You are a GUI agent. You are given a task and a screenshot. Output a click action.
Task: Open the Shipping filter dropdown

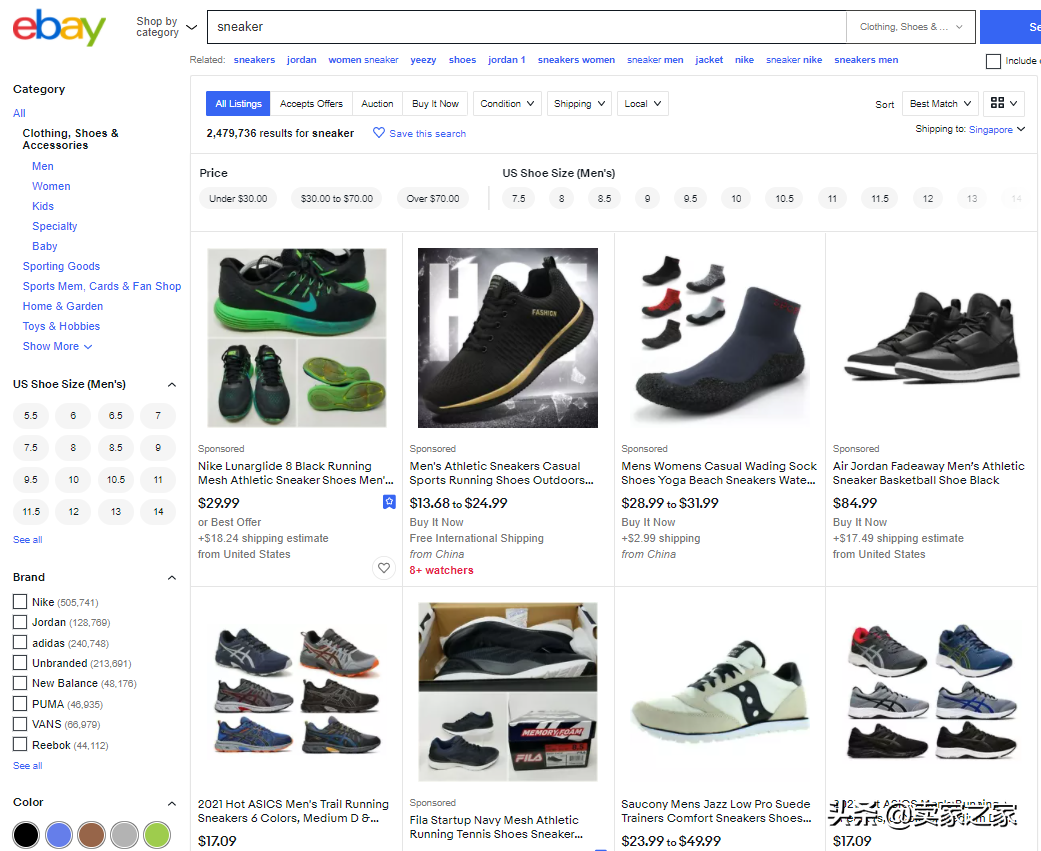point(579,104)
